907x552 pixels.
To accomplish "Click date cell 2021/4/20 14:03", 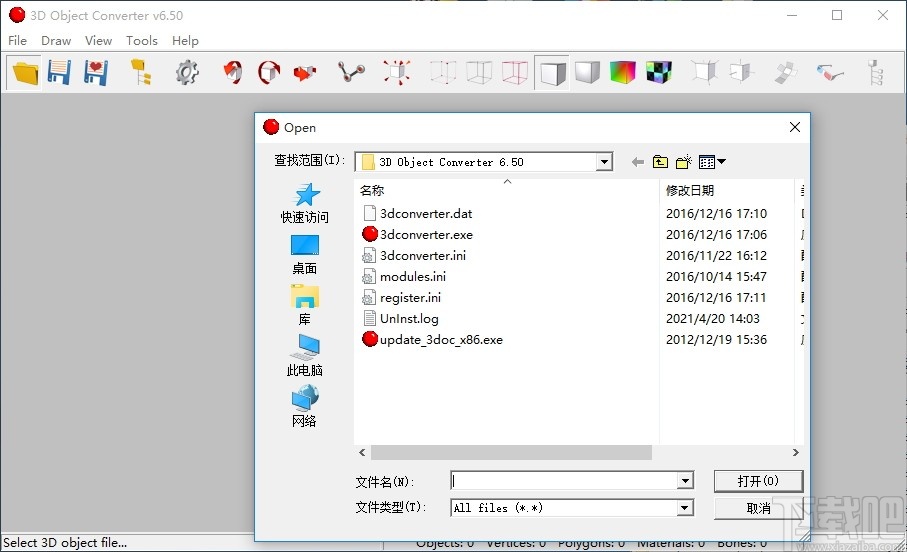I will [713, 318].
